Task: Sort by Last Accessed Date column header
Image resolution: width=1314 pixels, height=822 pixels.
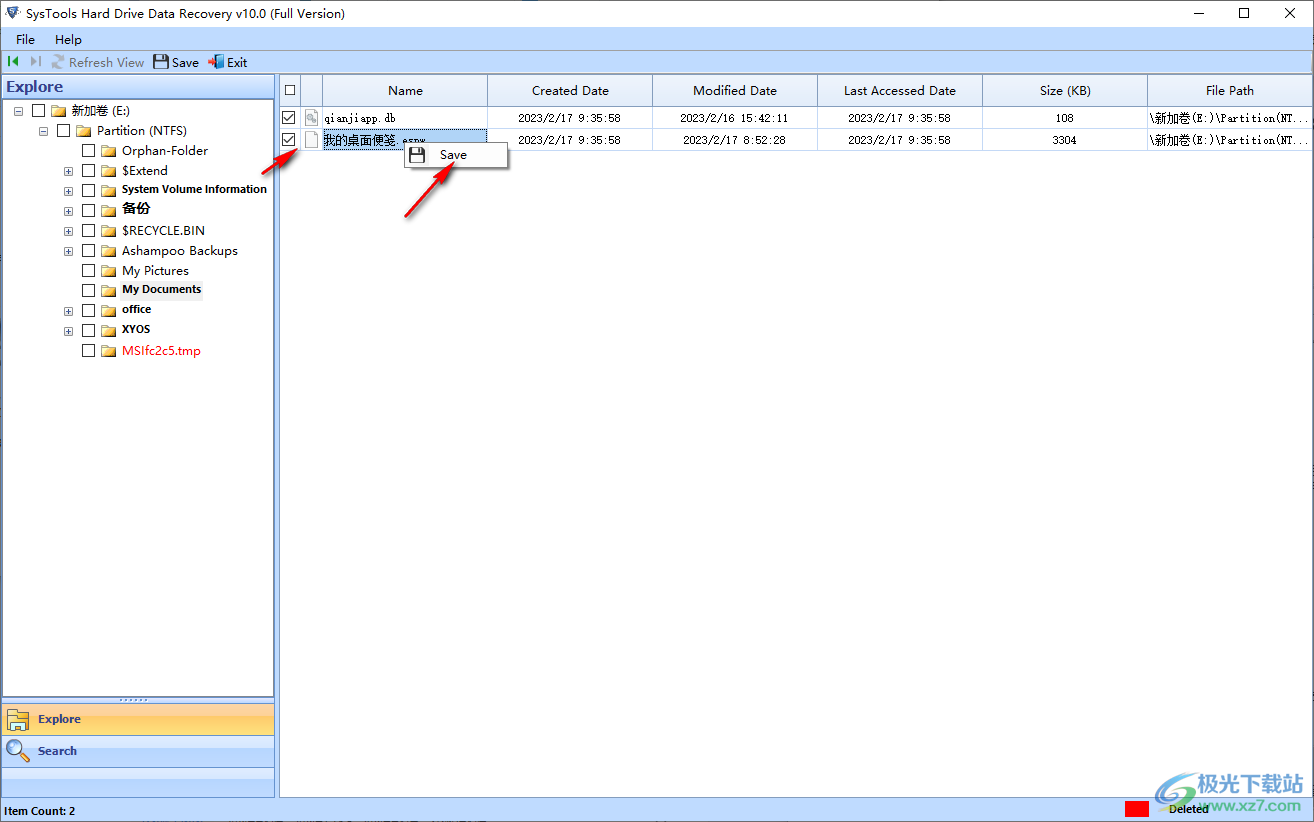Action: [900, 90]
